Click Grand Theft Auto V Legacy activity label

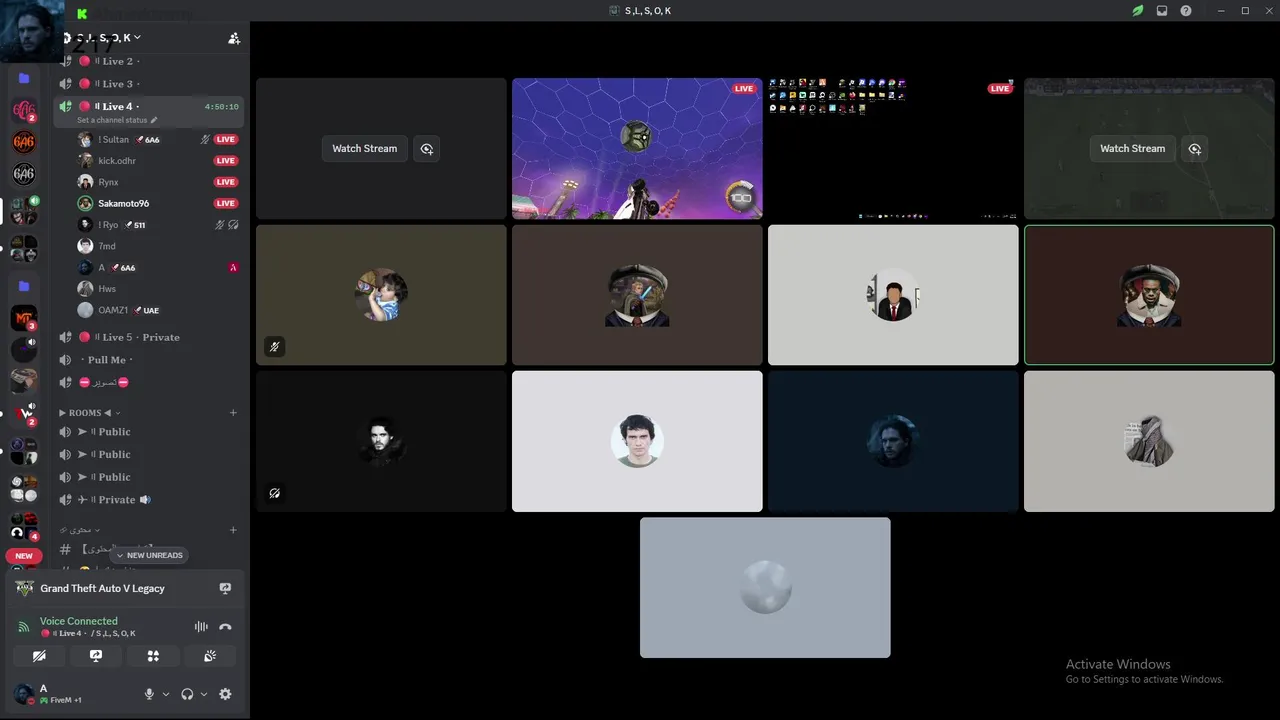point(102,589)
